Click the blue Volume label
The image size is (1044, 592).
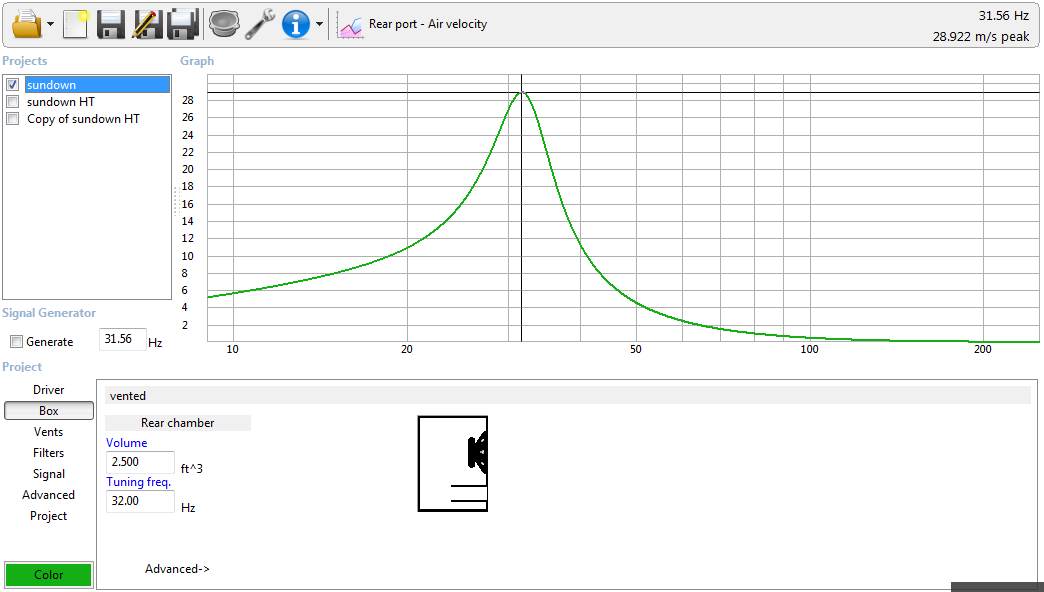[127, 443]
